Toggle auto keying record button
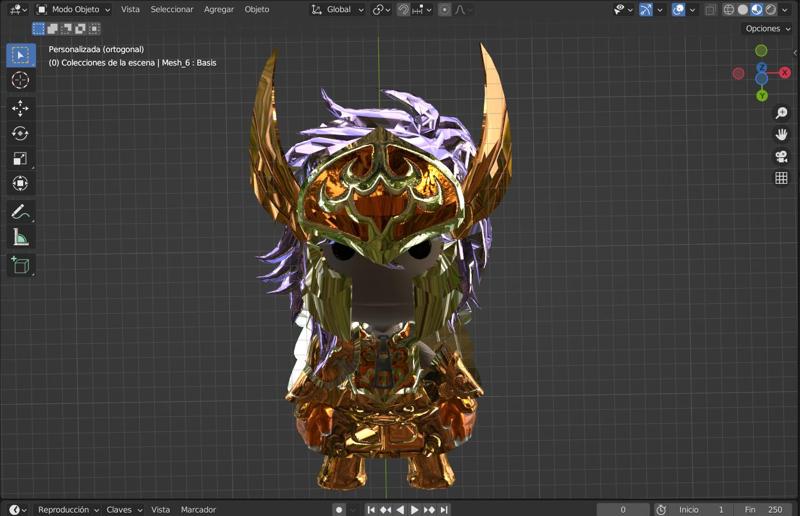800x516 pixels. [x=339, y=509]
